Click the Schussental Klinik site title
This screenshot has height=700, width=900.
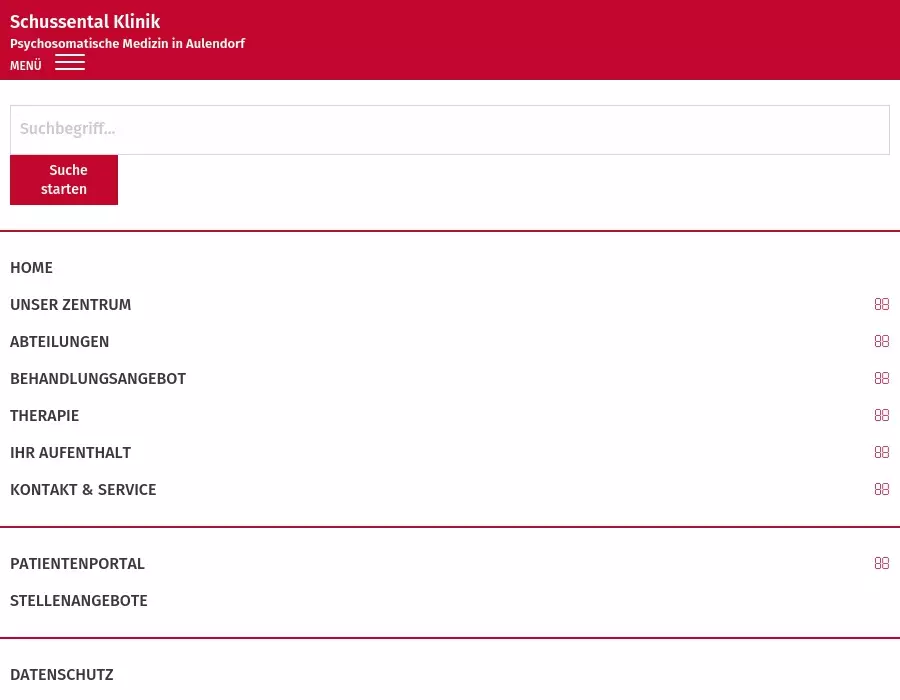click(x=85, y=22)
